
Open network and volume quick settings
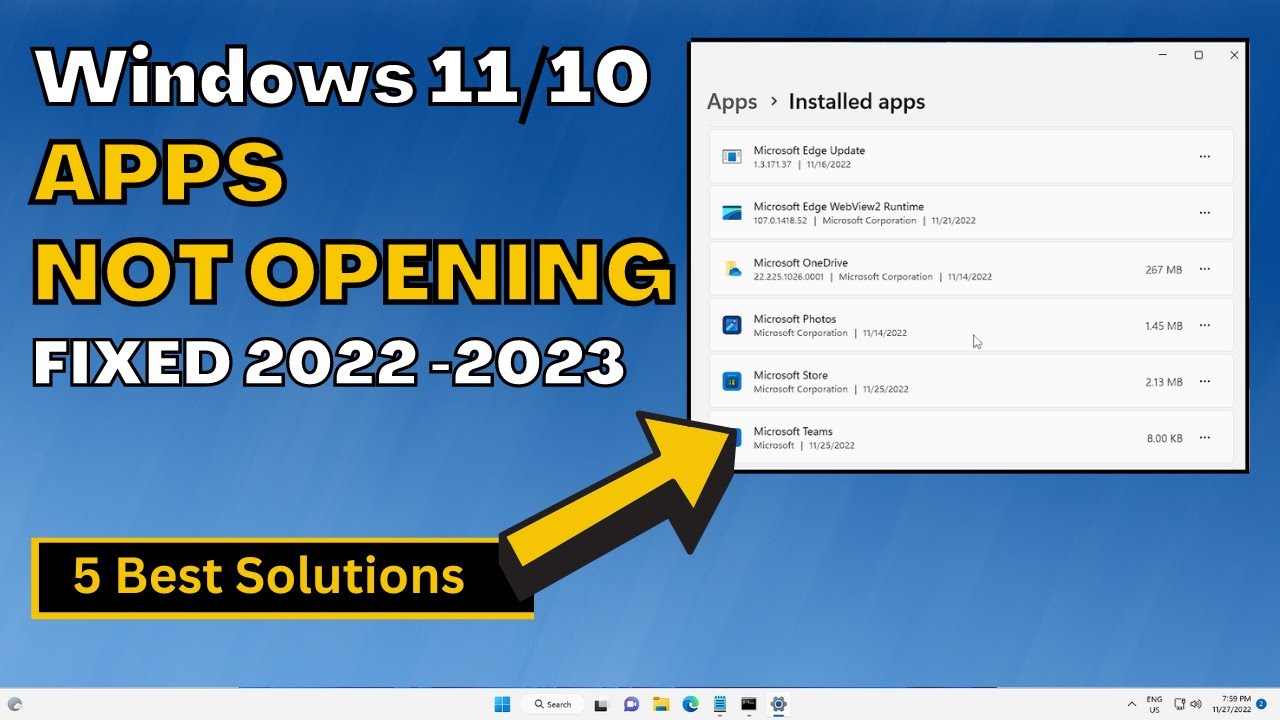(1187, 704)
